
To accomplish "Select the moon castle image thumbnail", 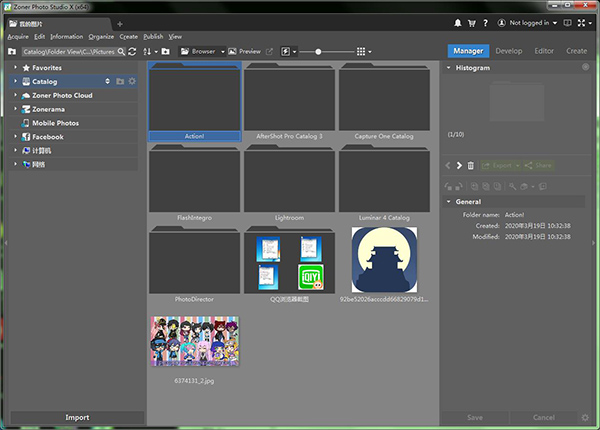I will tap(384, 260).
